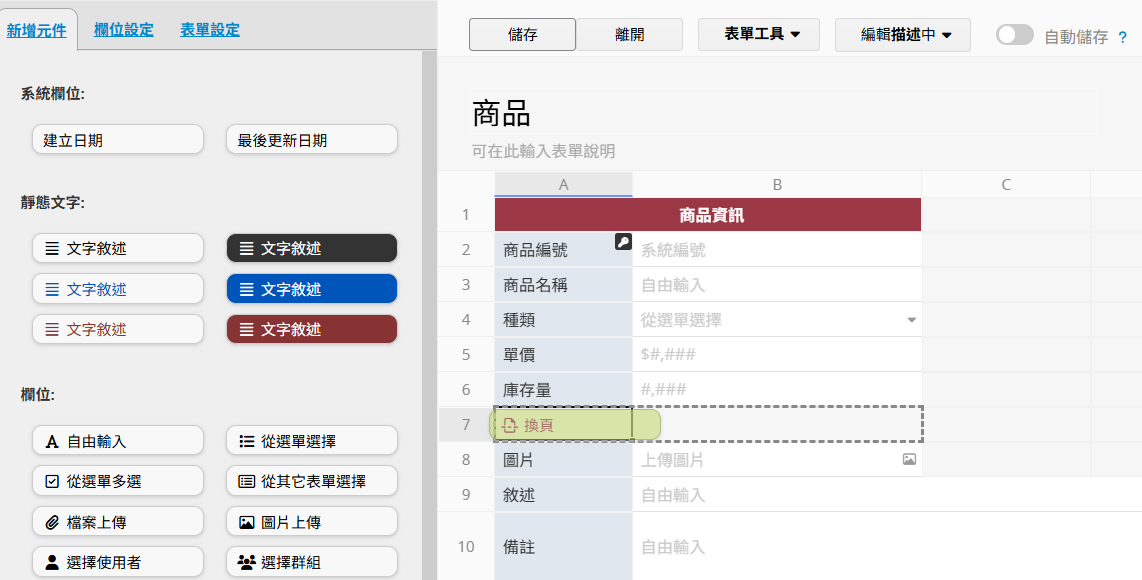Open the 編輯描述中 dropdown
The width and height of the screenshot is (1142, 580).
(x=902, y=34)
